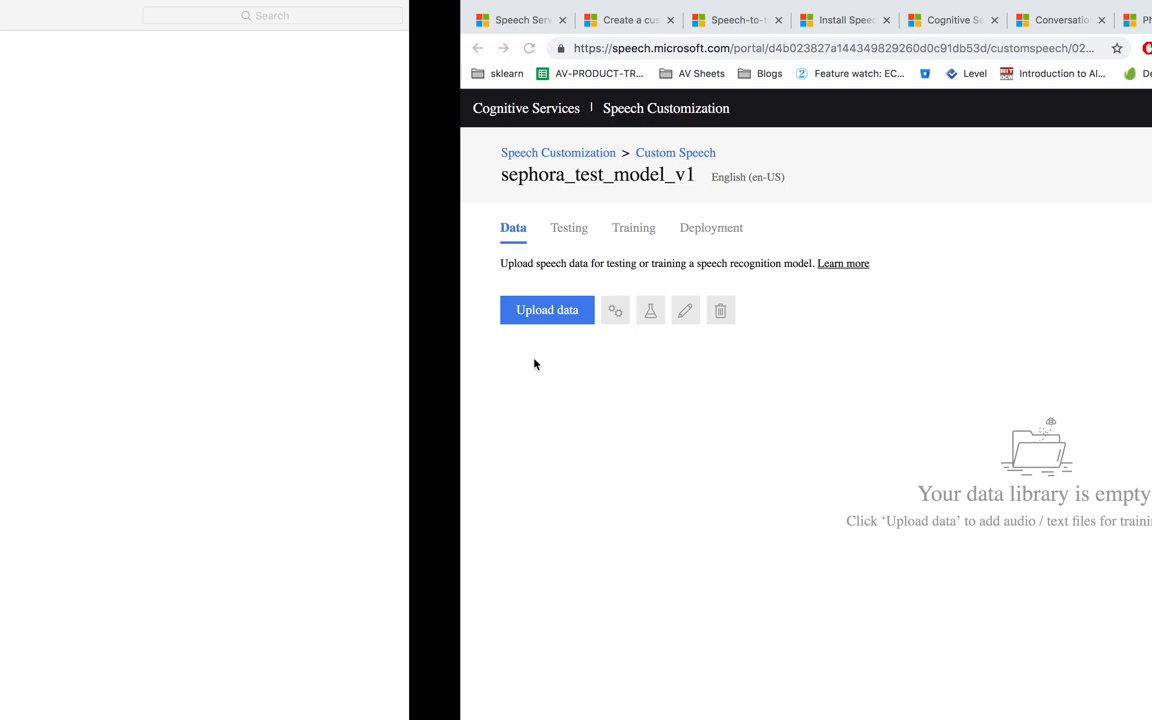This screenshot has width=1152, height=720.
Task: Open the Level bookmark
Action: [x=966, y=73]
